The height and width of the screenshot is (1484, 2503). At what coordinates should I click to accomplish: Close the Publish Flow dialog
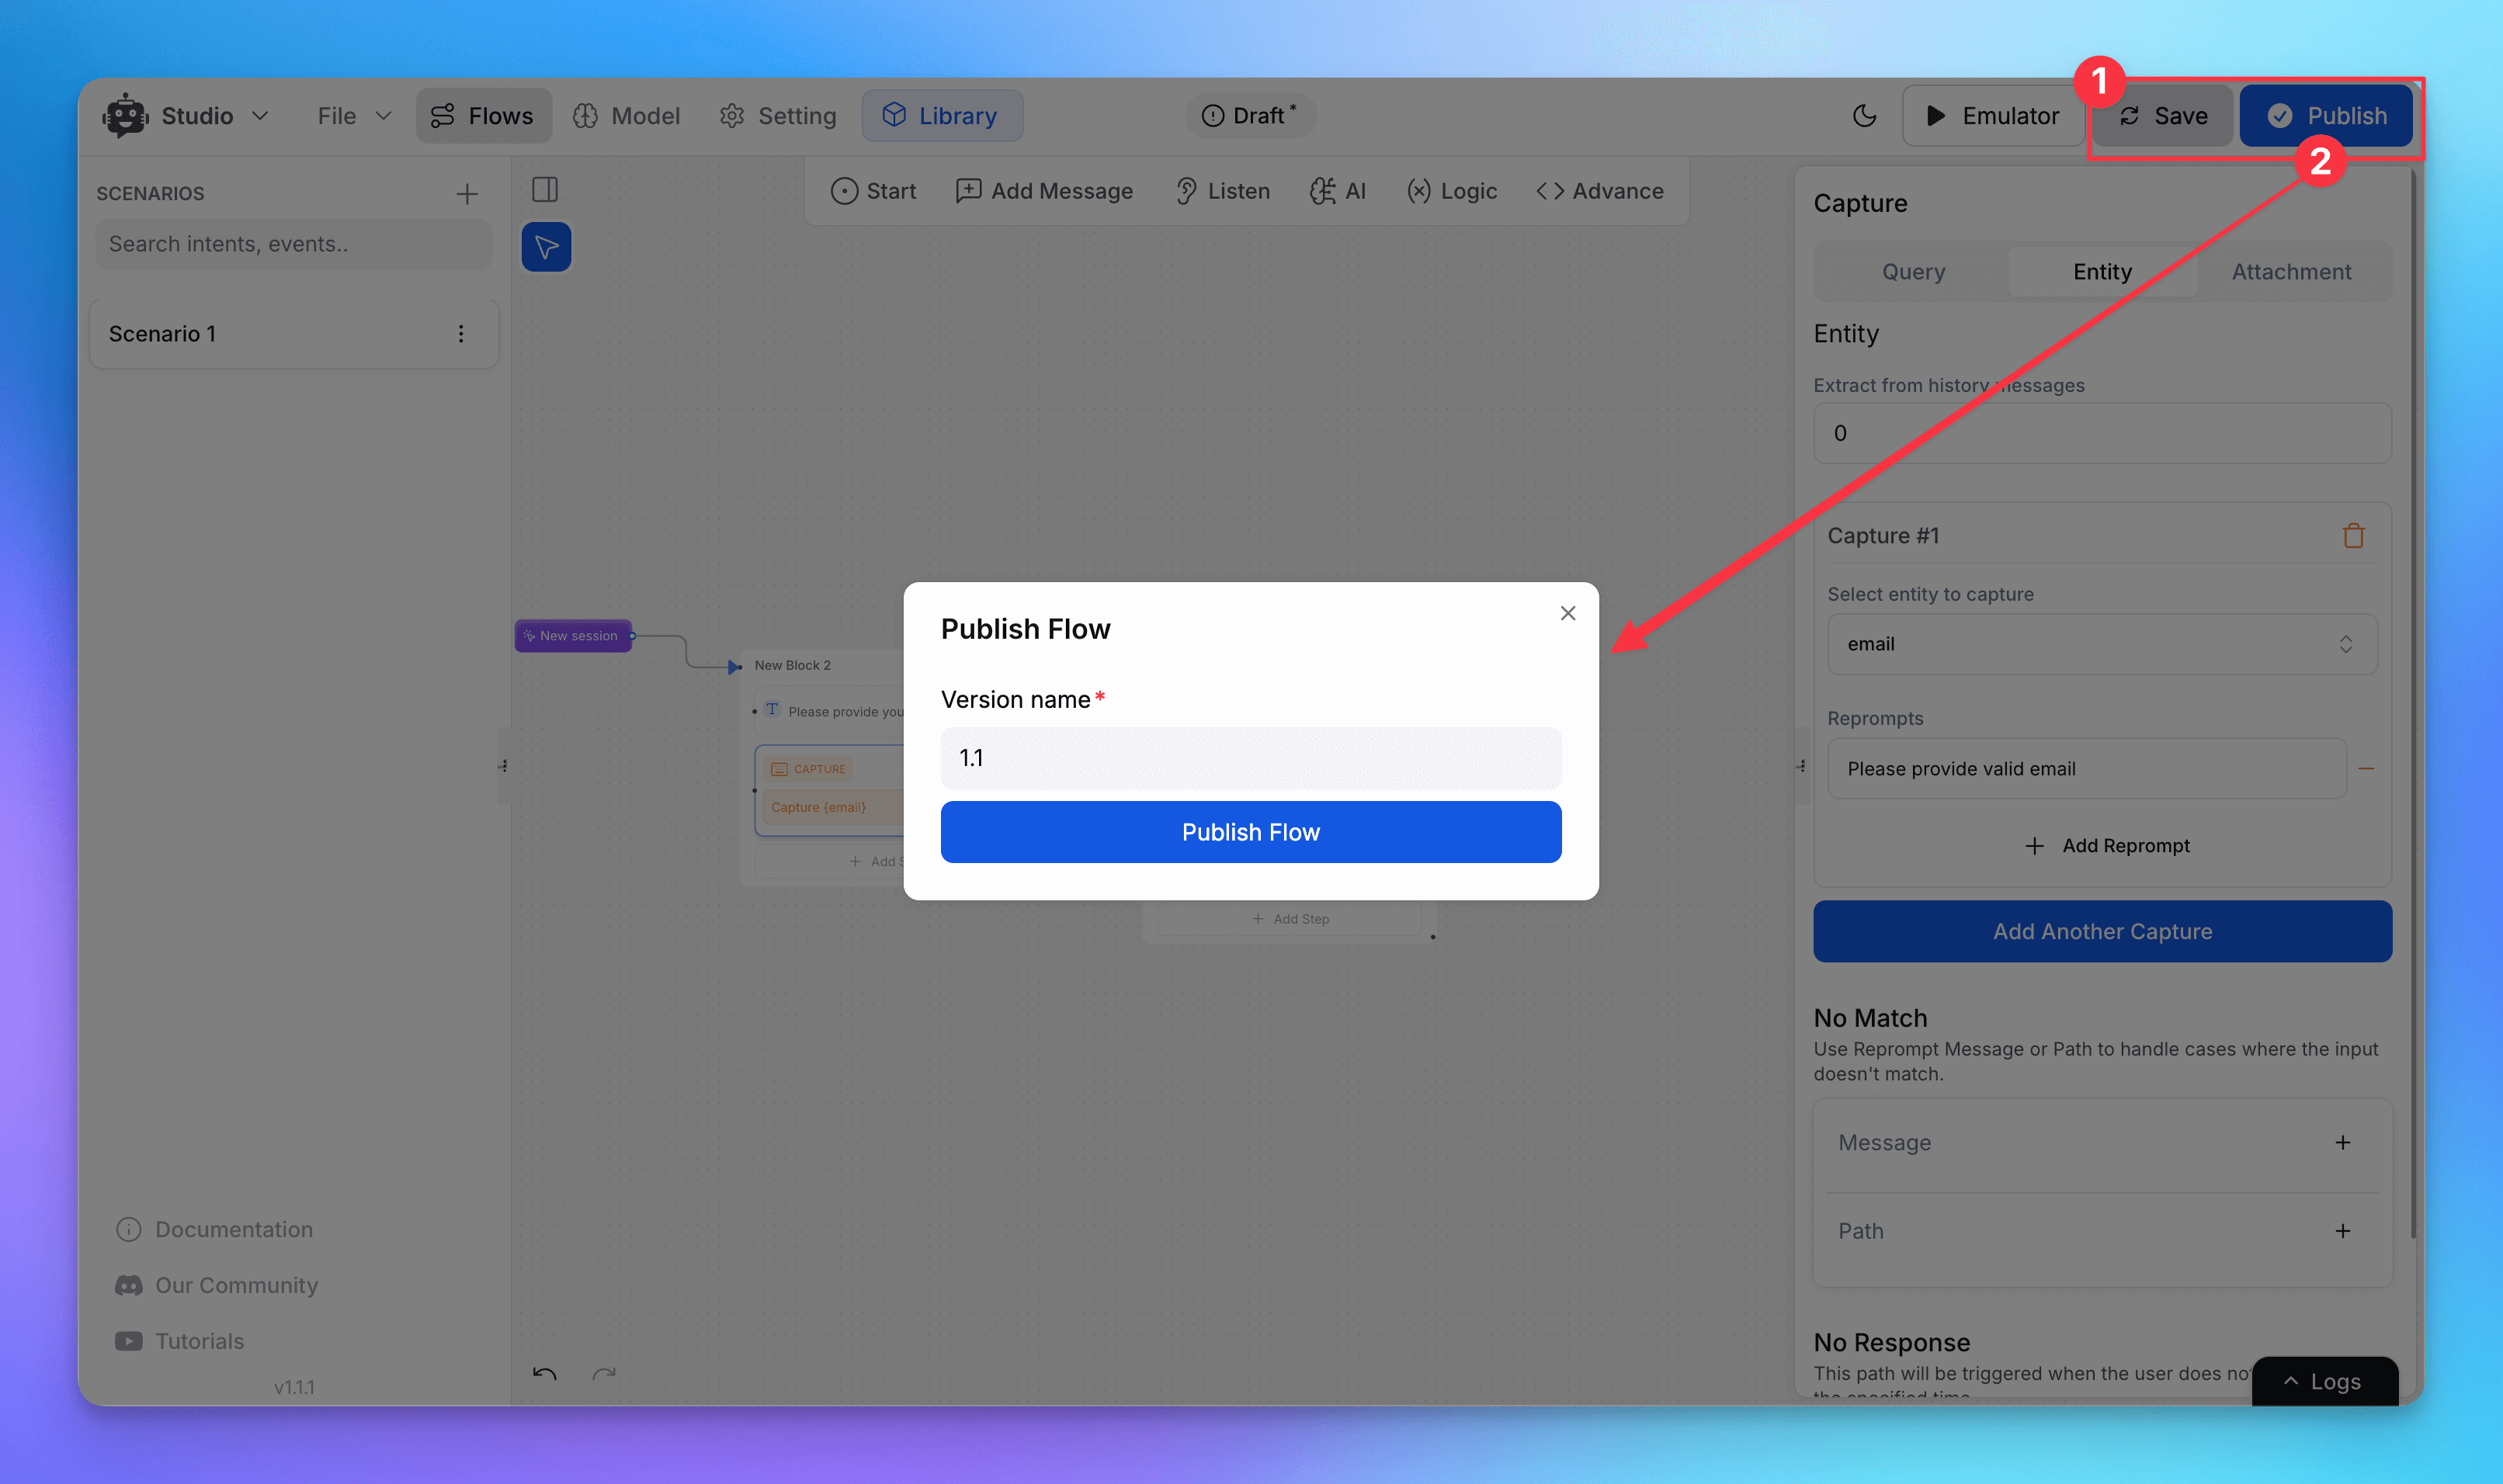click(1567, 614)
